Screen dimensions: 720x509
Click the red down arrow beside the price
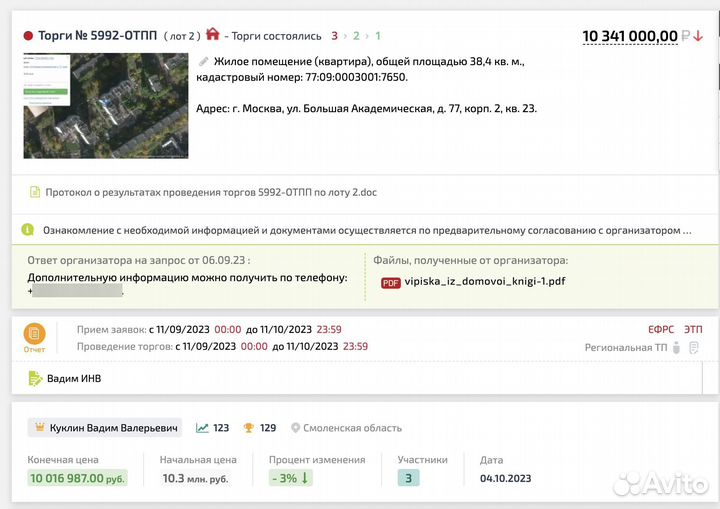(698, 36)
